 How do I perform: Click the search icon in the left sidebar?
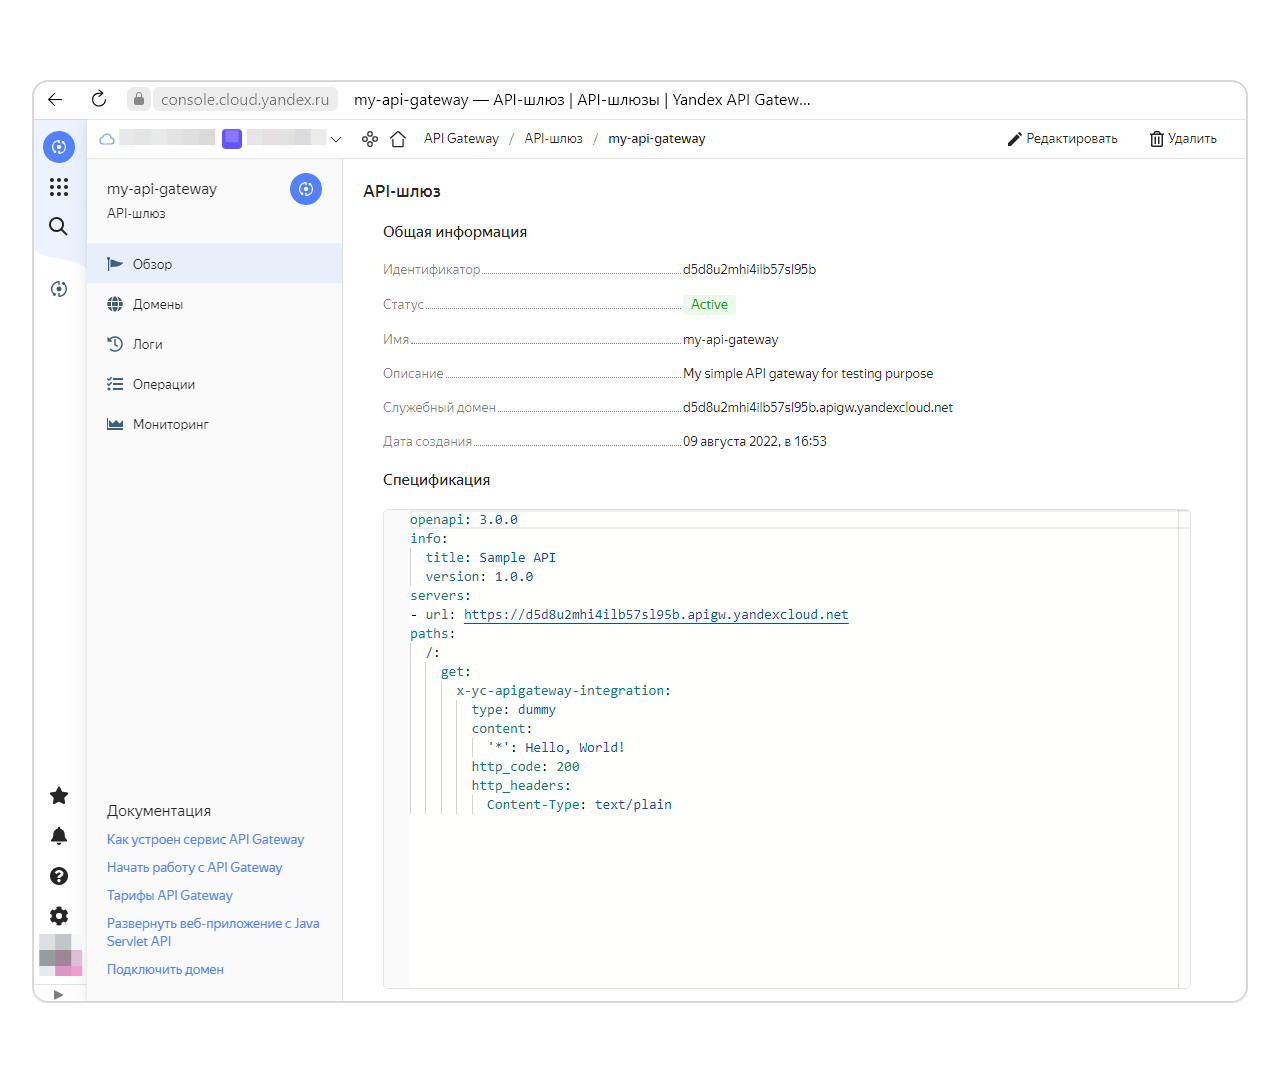pos(58,226)
